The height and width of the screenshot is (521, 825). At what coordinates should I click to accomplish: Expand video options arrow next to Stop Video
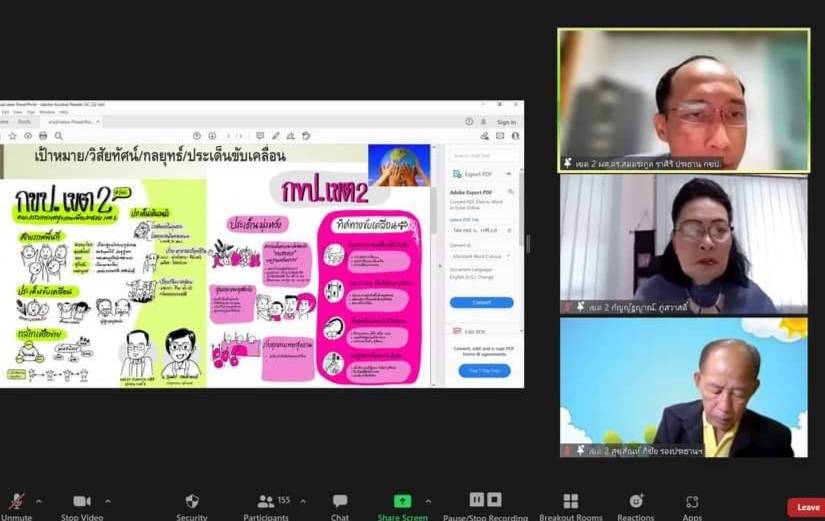pos(108,501)
